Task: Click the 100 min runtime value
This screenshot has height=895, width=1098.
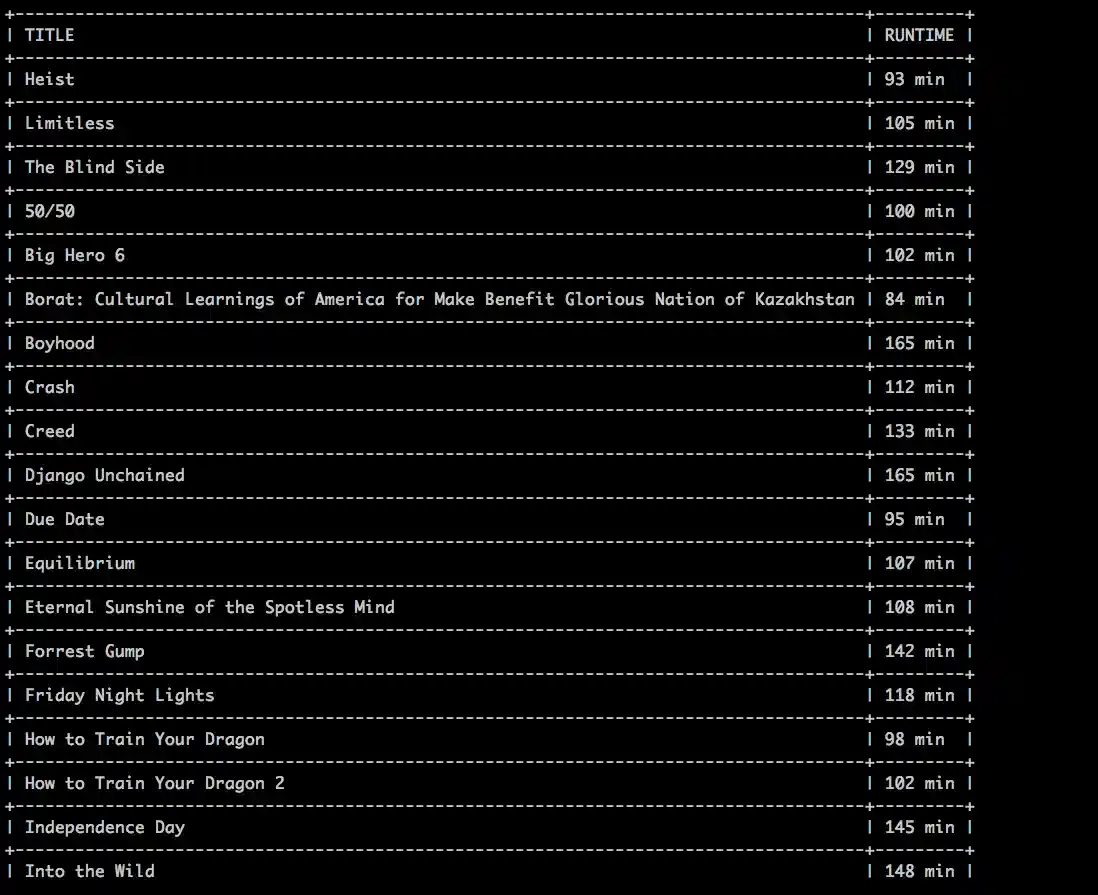Action: [x=919, y=211]
